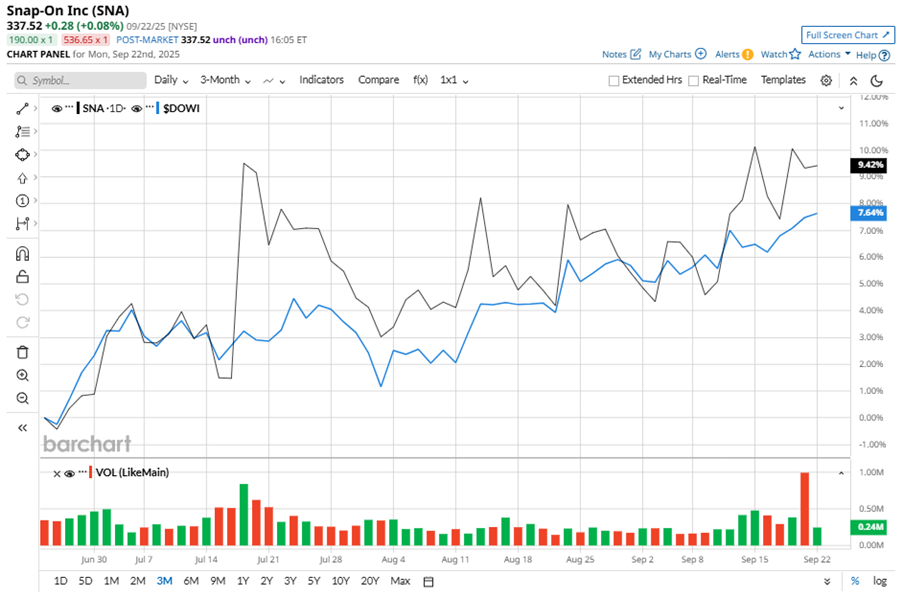Switch to log scale

coord(879,581)
